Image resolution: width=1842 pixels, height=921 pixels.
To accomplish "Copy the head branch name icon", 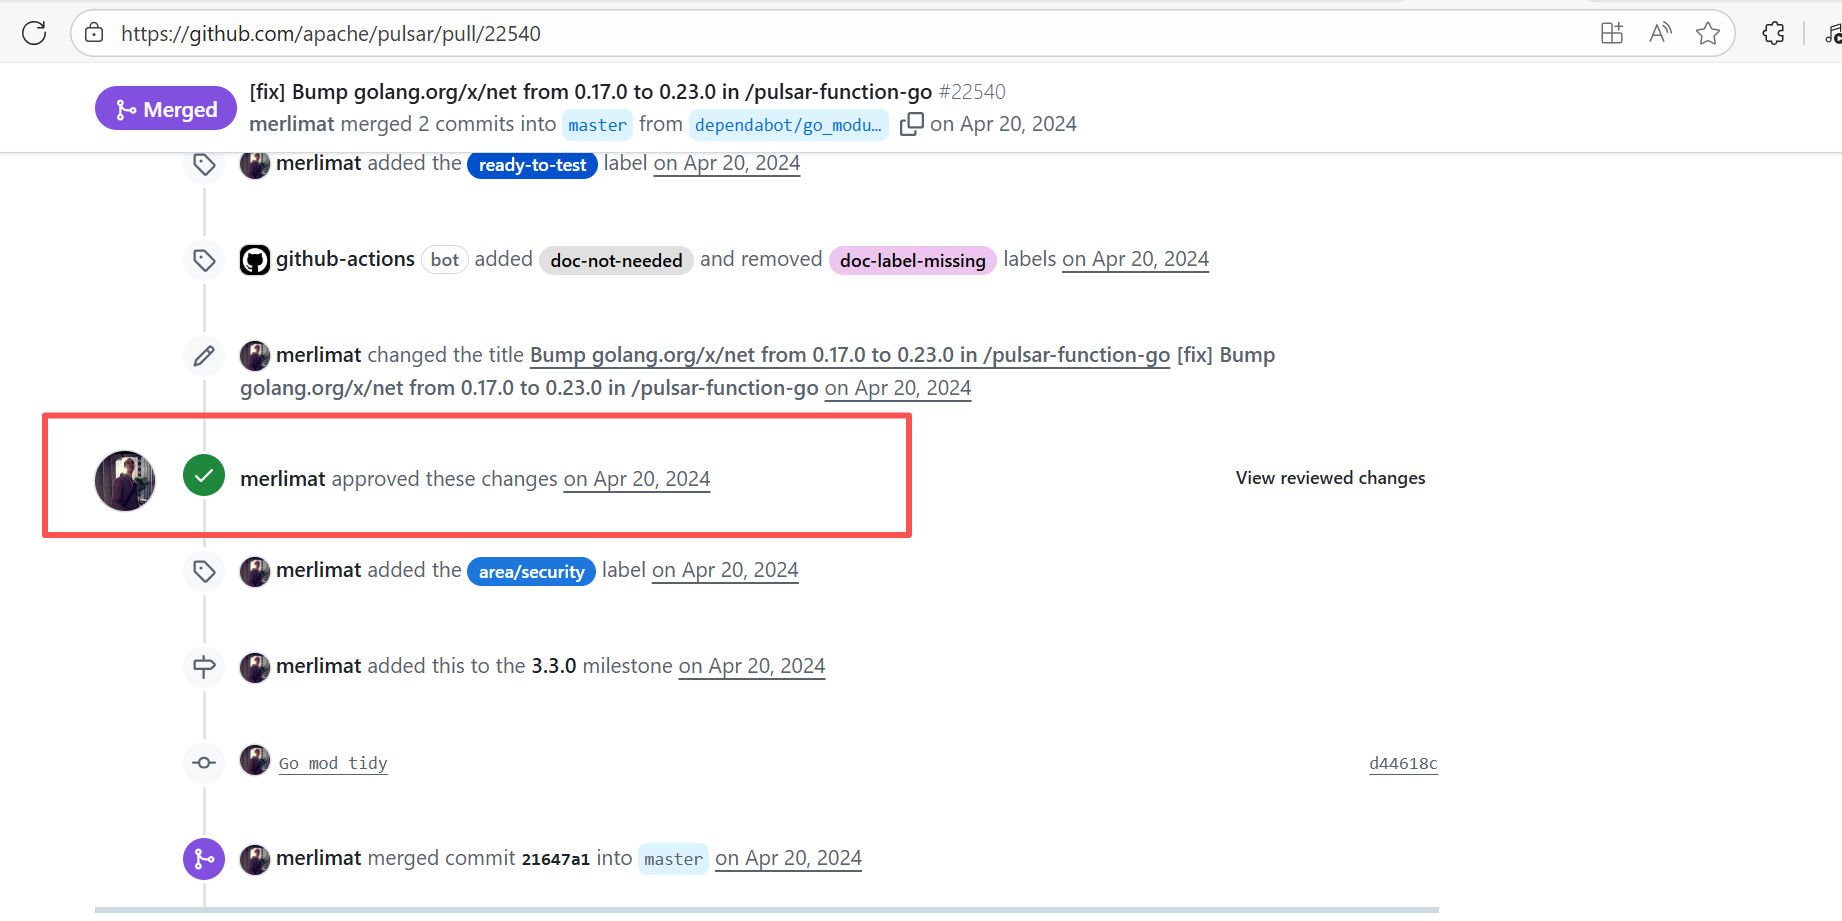I will coord(911,124).
